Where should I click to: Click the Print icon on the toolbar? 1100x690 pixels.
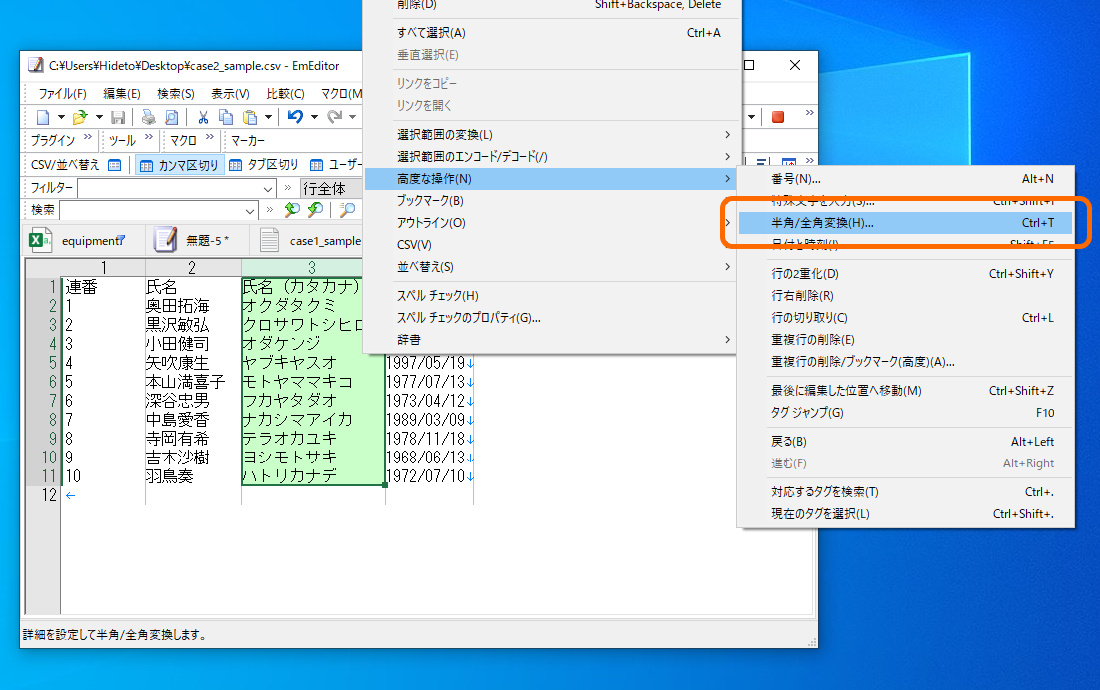pyautogui.click(x=147, y=116)
